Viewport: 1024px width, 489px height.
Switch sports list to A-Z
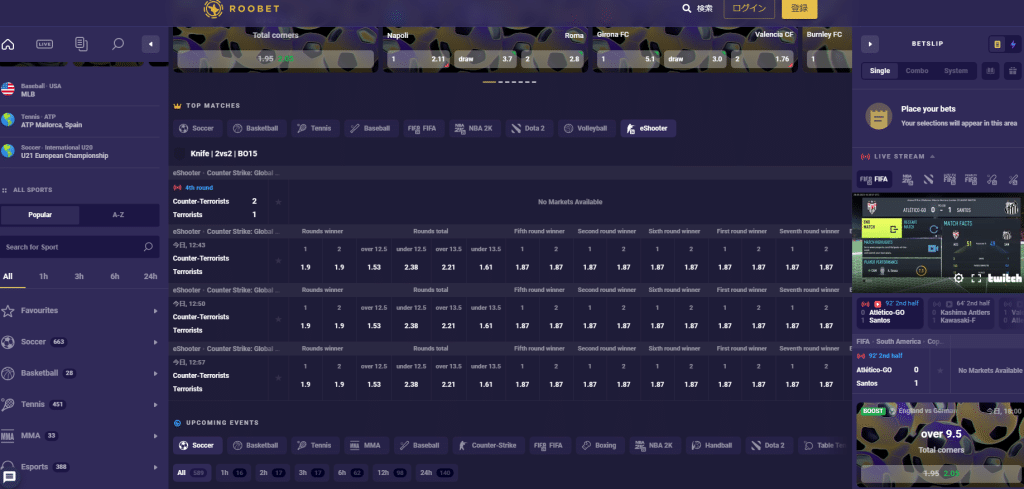(x=119, y=215)
